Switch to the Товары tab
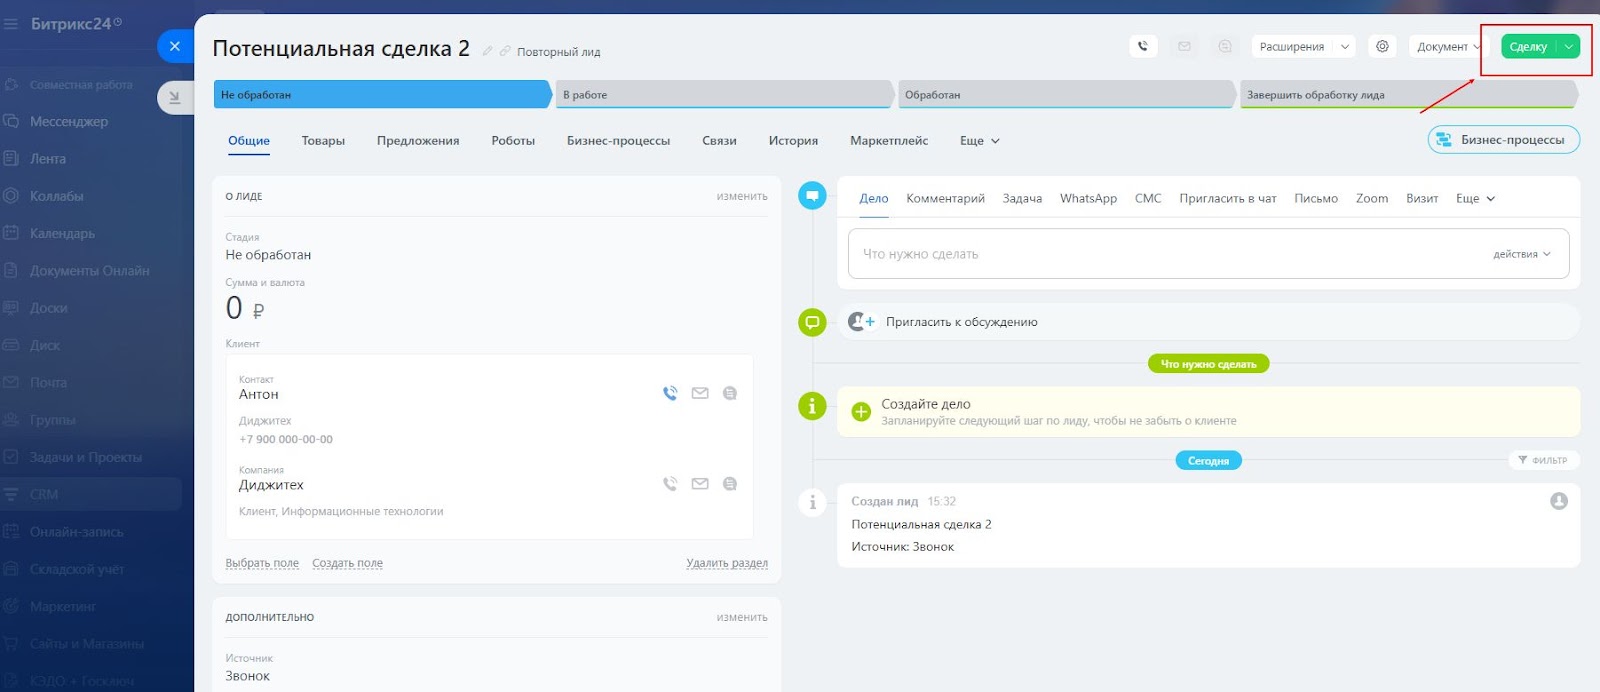This screenshot has width=1600, height=692. (323, 141)
